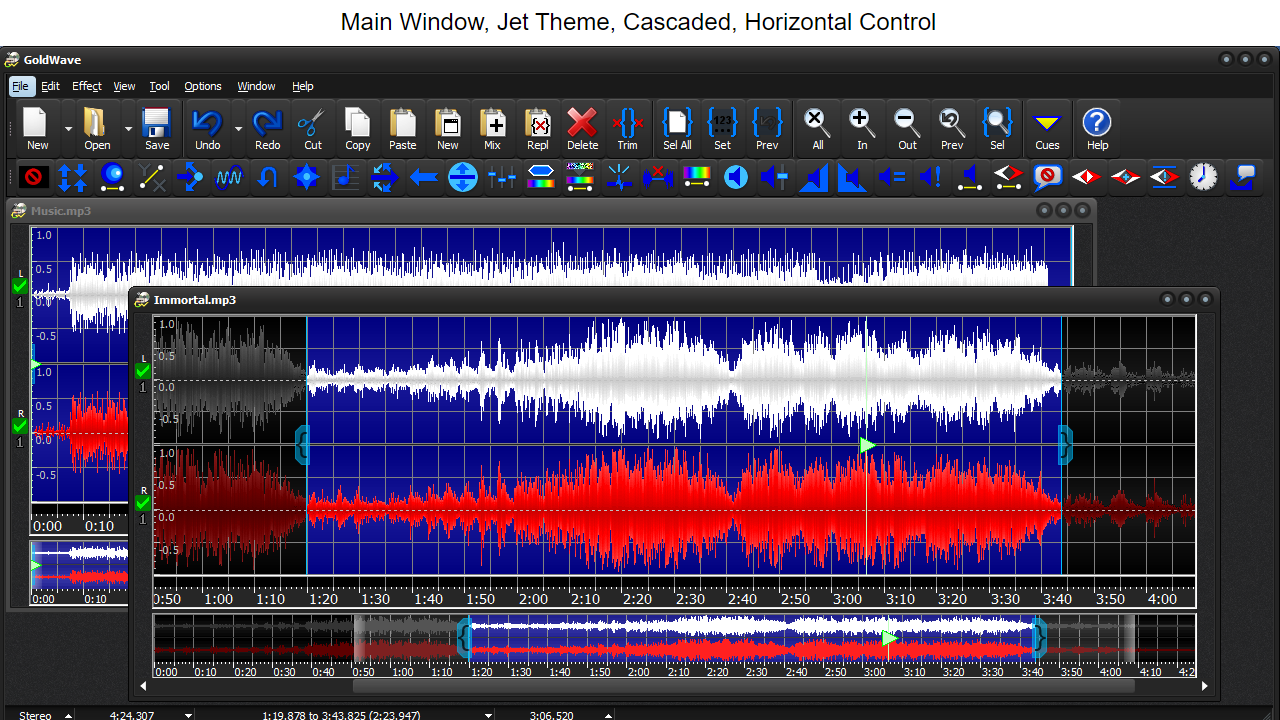Zoom to selection with Sel icon
This screenshot has height=720, width=1280.
pyautogui.click(x=997, y=129)
